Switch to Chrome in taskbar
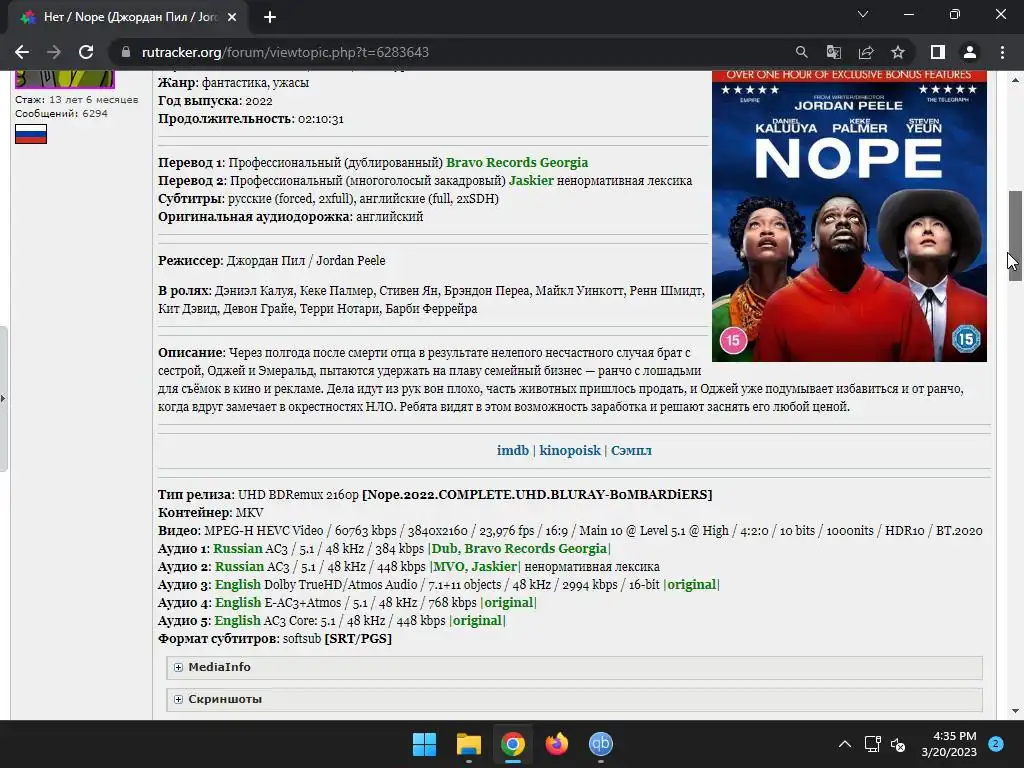Image resolution: width=1024 pixels, height=768 pixels. [513, 744]
